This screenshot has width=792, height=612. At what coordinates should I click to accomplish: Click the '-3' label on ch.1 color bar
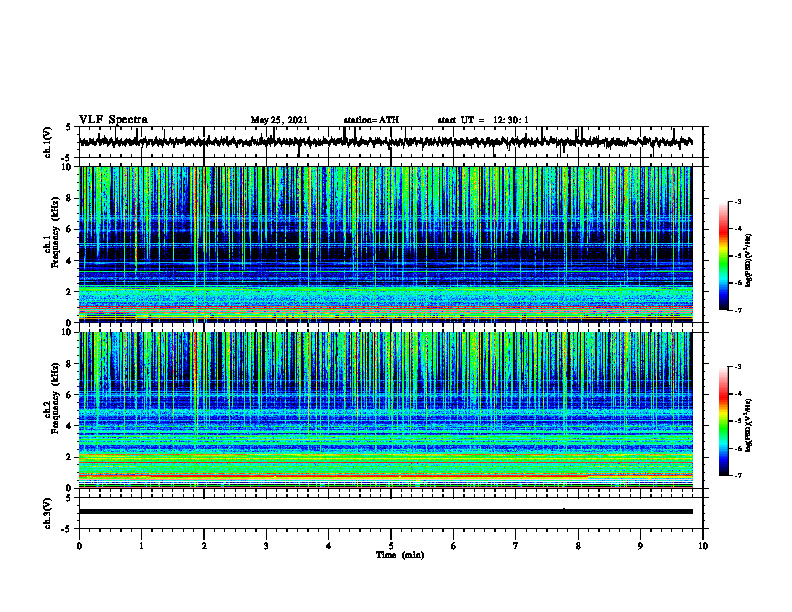[737, 202]
